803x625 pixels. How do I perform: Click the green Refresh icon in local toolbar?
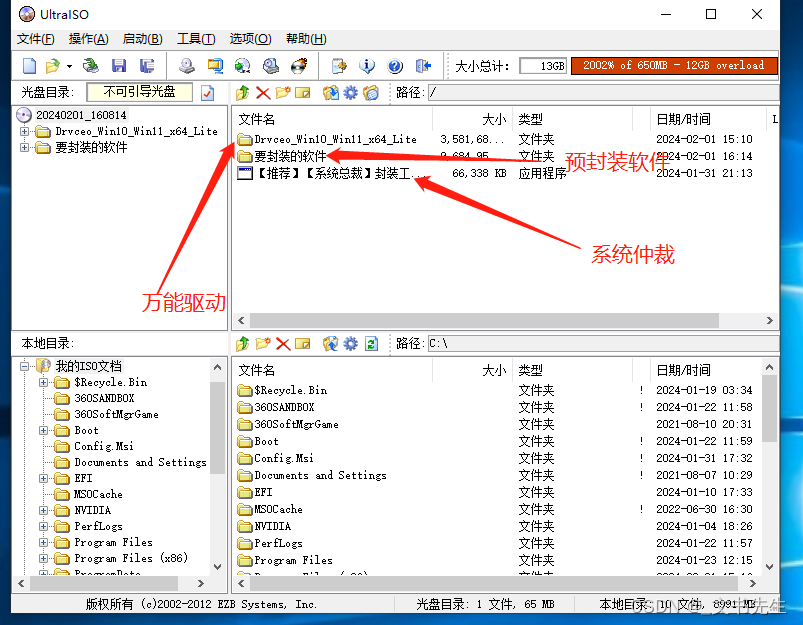pyautogui.click(x=371, y=343)
